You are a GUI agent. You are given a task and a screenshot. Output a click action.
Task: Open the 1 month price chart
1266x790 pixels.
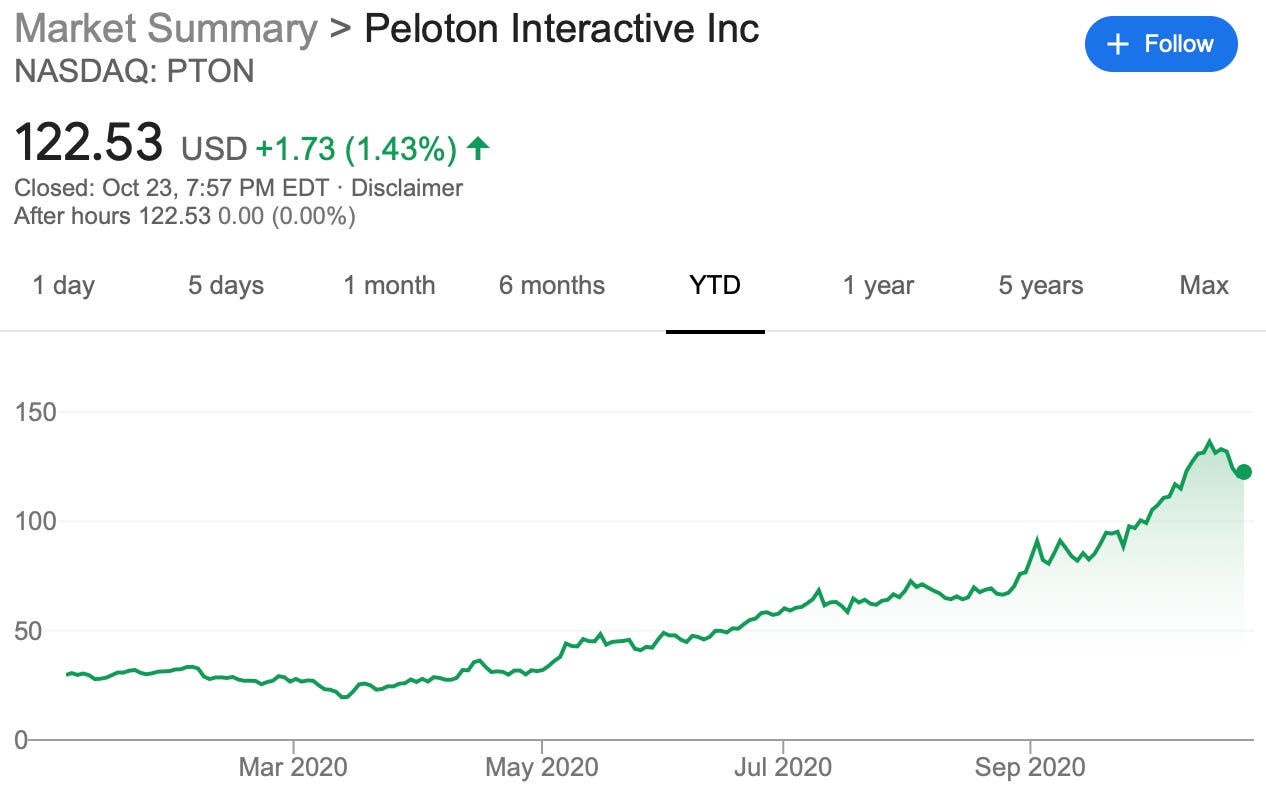pyautogui.click(x=390, y=286)
